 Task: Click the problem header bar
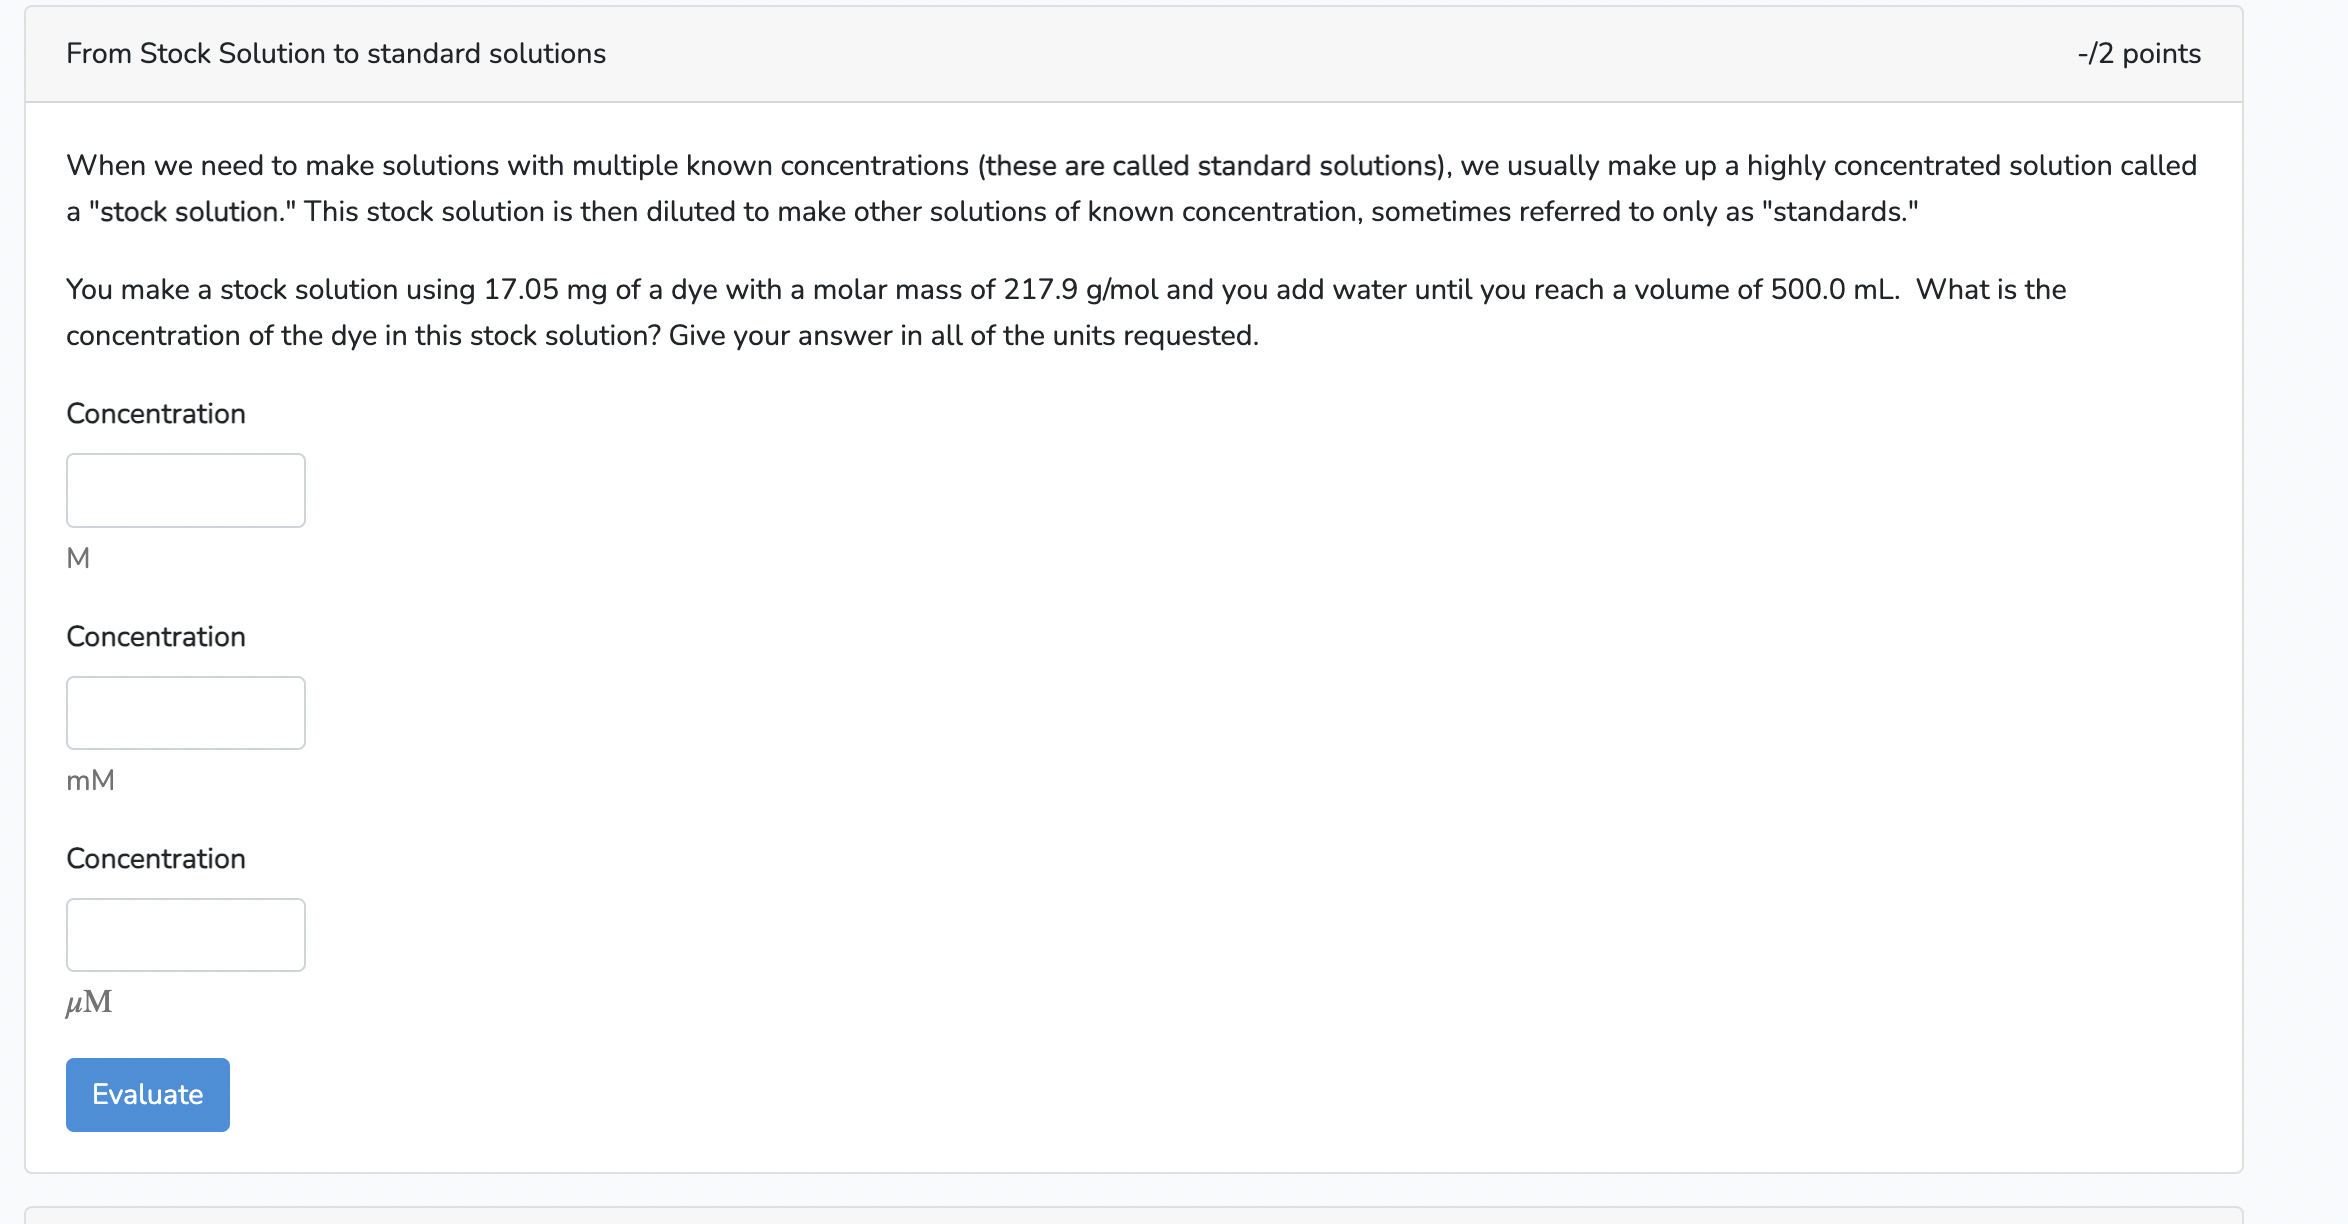coord(1170,53)
